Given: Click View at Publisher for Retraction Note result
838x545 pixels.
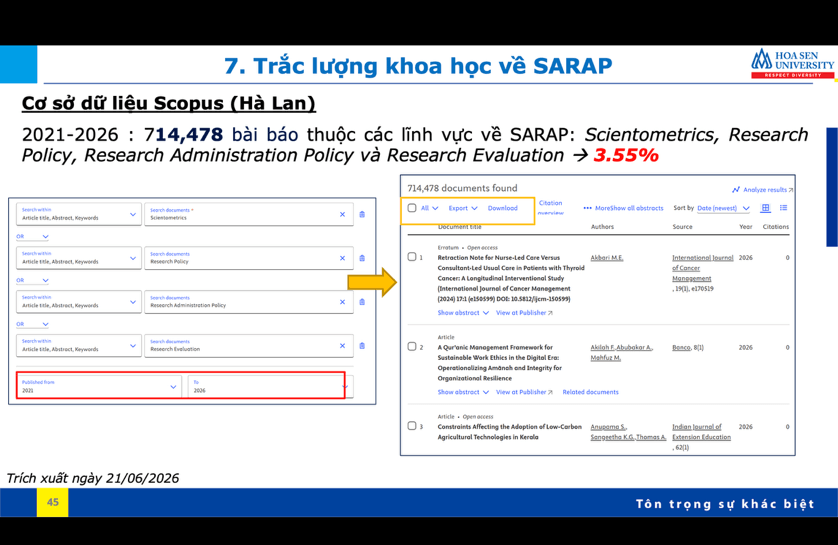Looking at the screenshot, I should click(x=524, y=313).
